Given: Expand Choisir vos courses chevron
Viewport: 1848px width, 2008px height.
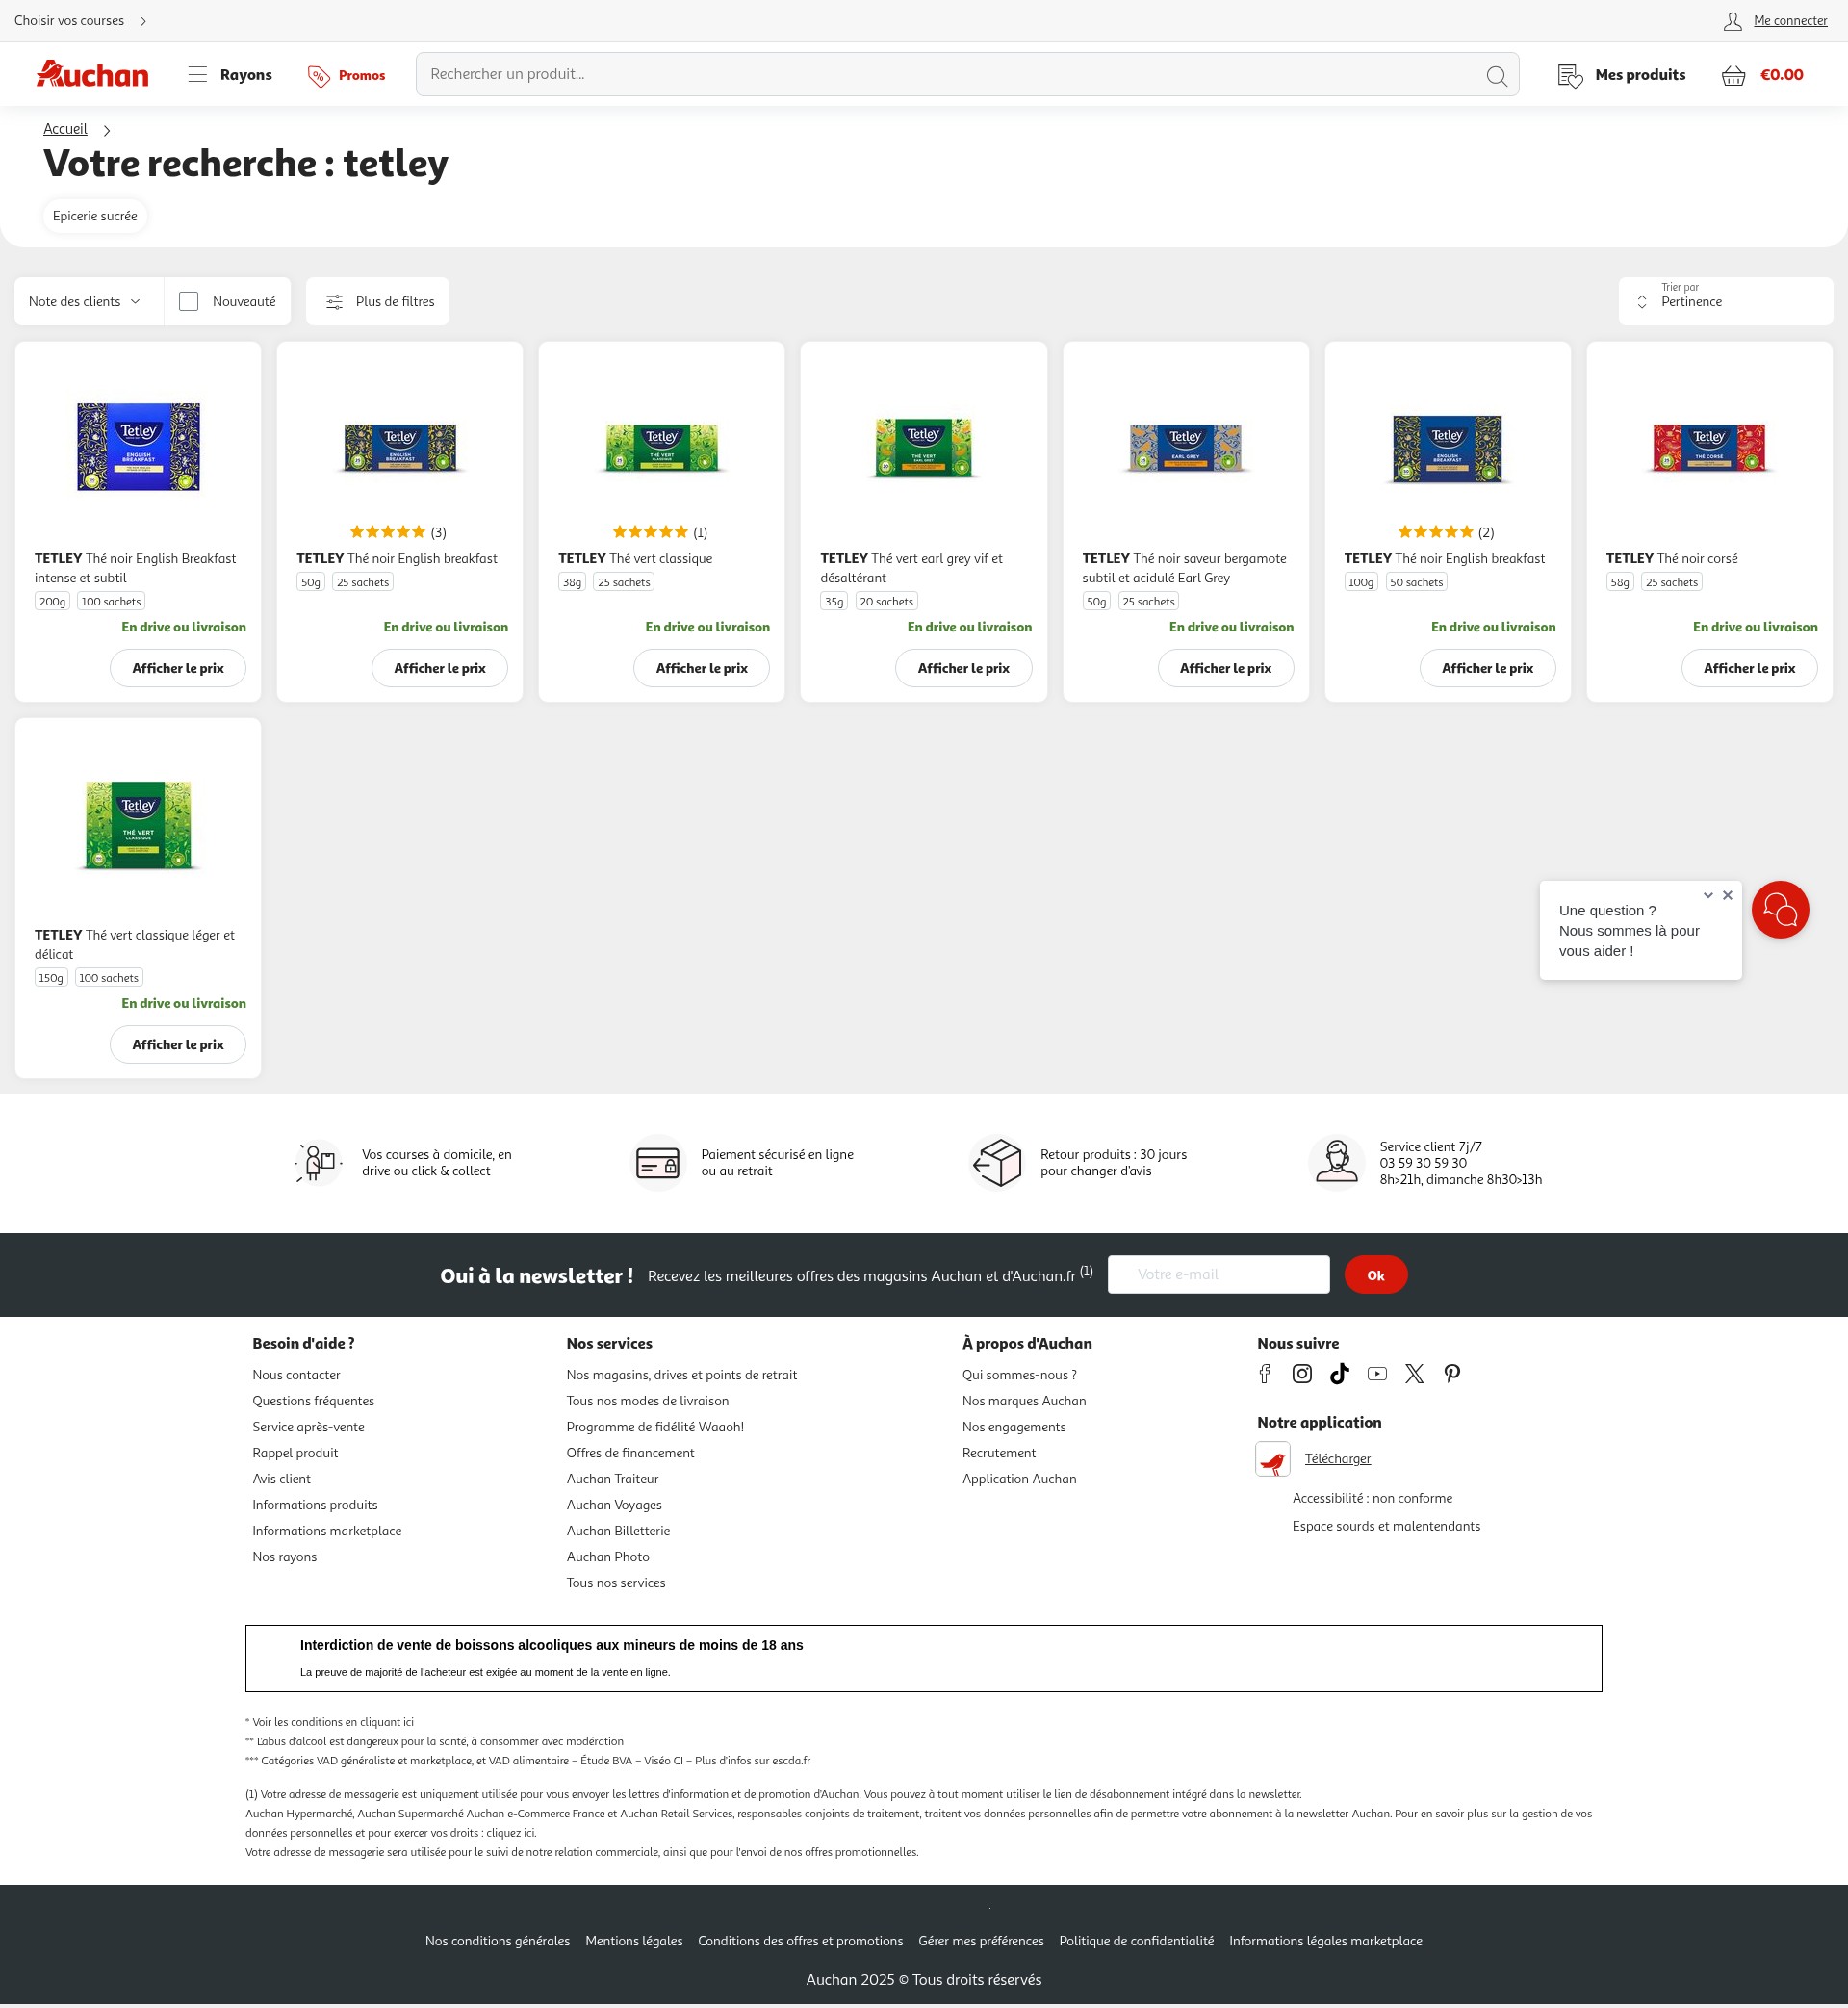Looking at the screenshot, I should (143, 21).
